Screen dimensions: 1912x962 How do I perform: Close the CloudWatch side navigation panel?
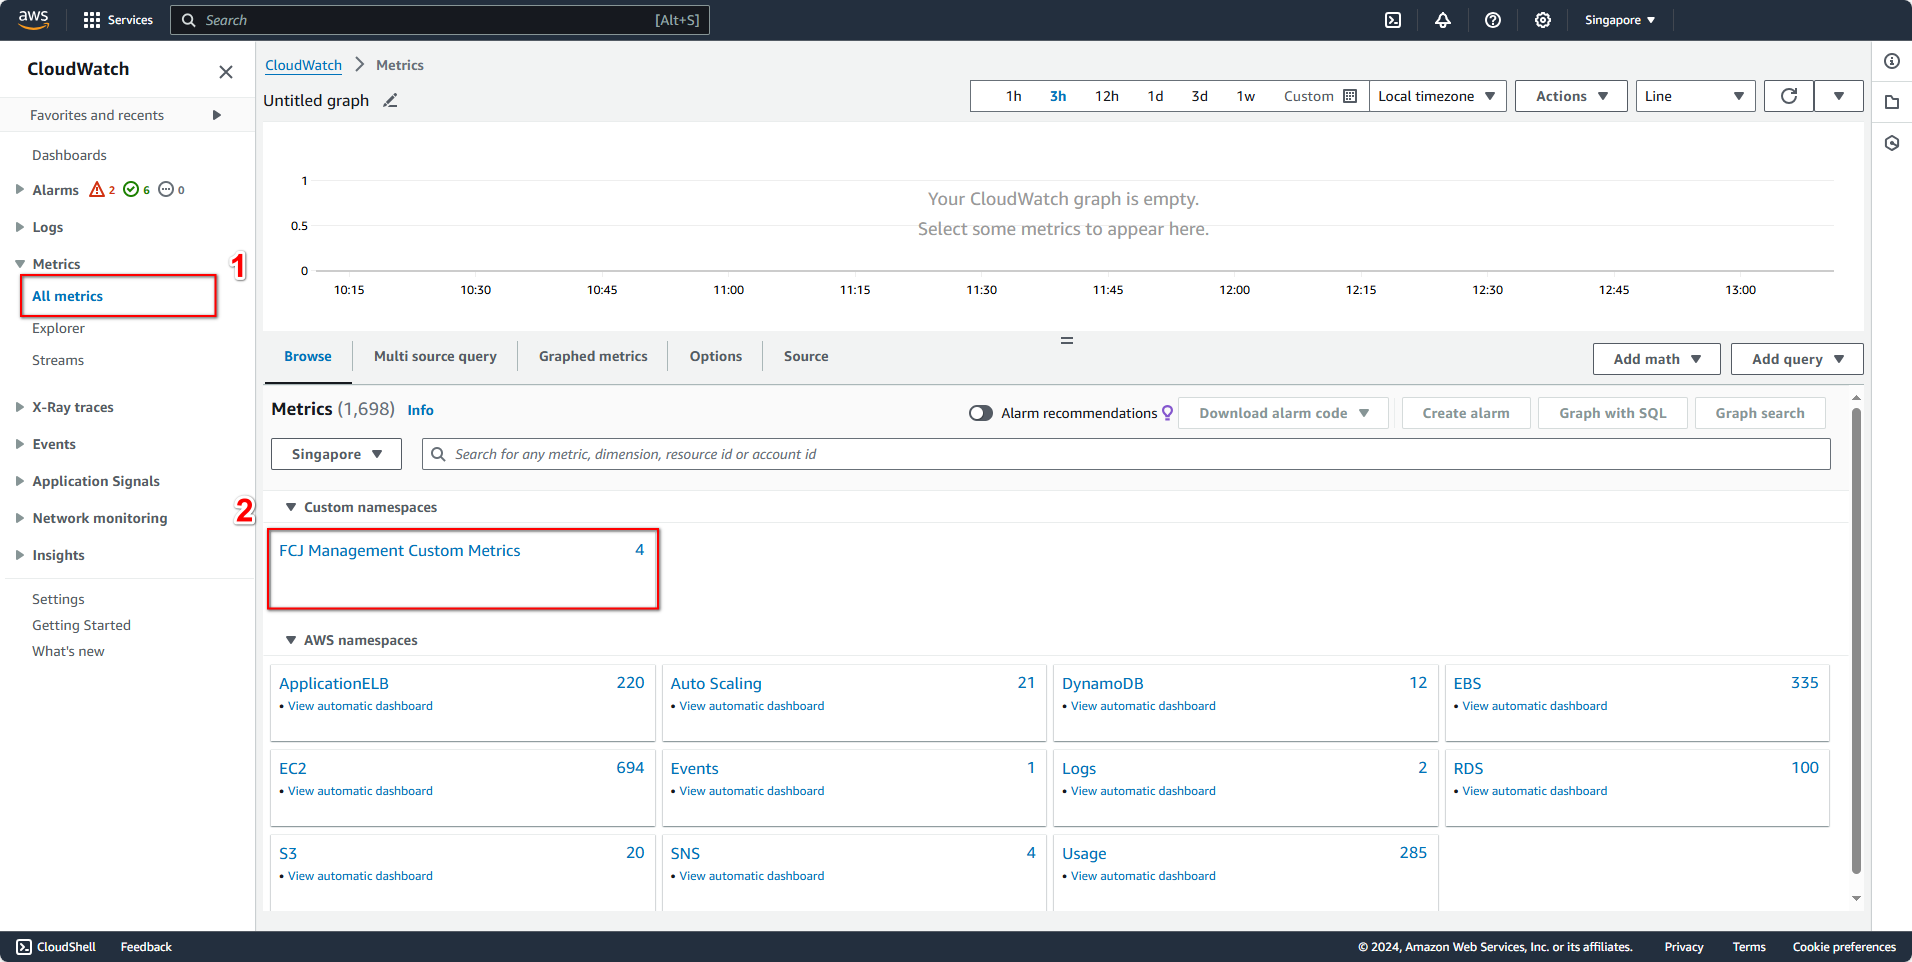(226, 72)
